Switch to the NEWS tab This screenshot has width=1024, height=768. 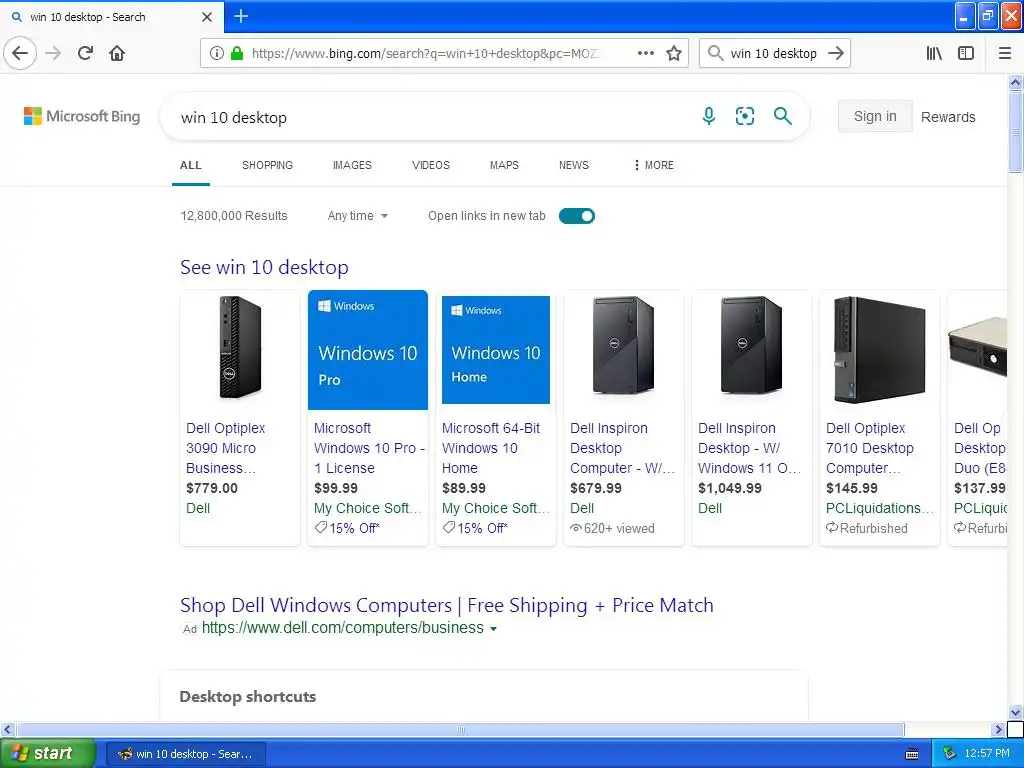tap(573, 165)
